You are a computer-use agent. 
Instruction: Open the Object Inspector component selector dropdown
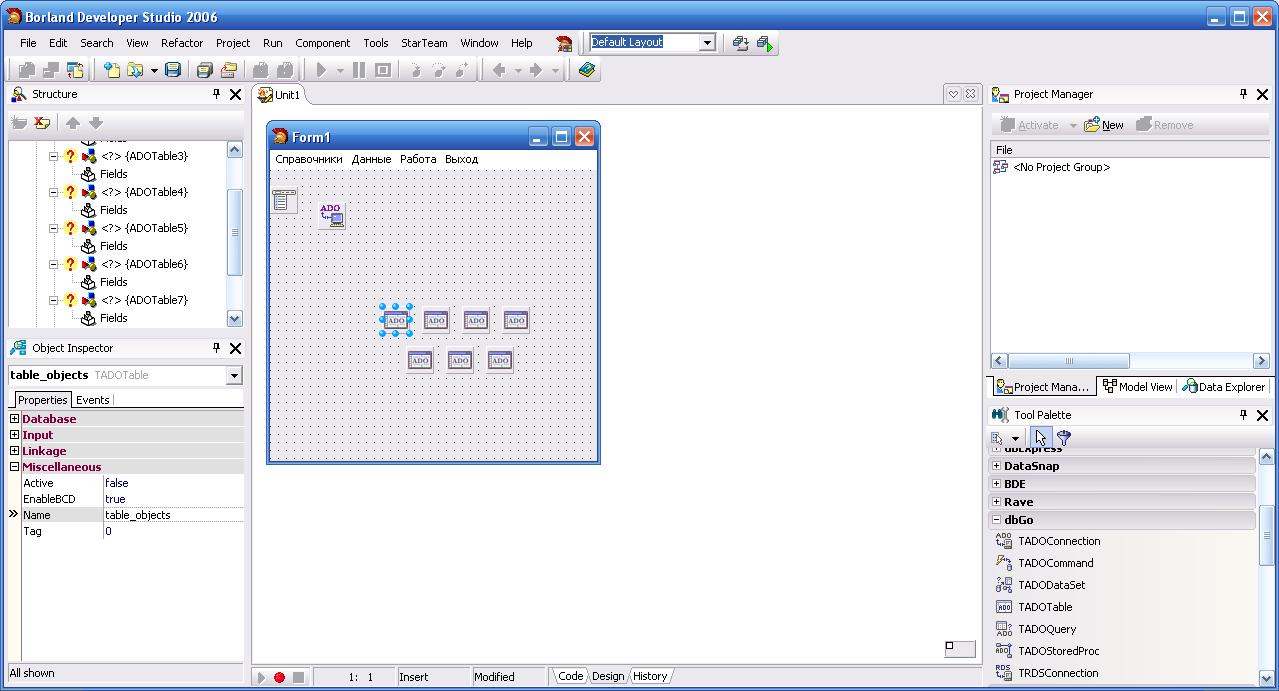[234, 376]
